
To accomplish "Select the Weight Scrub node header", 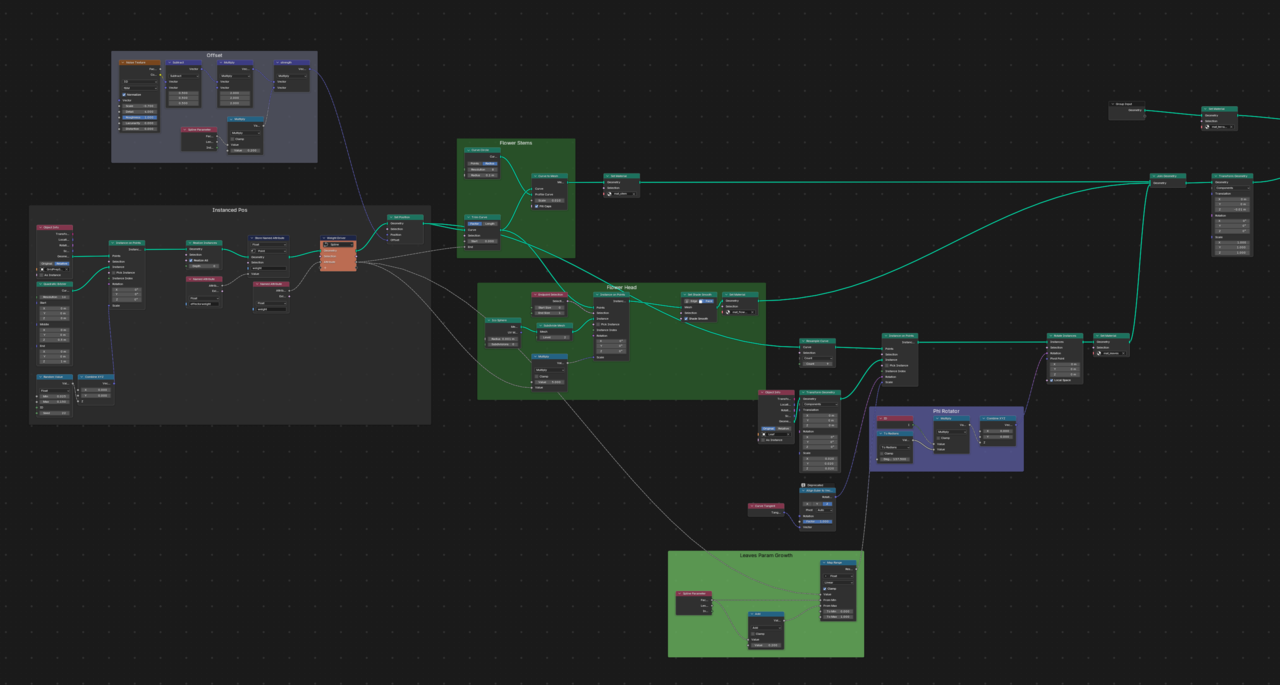I will click(x=338, y=238).
